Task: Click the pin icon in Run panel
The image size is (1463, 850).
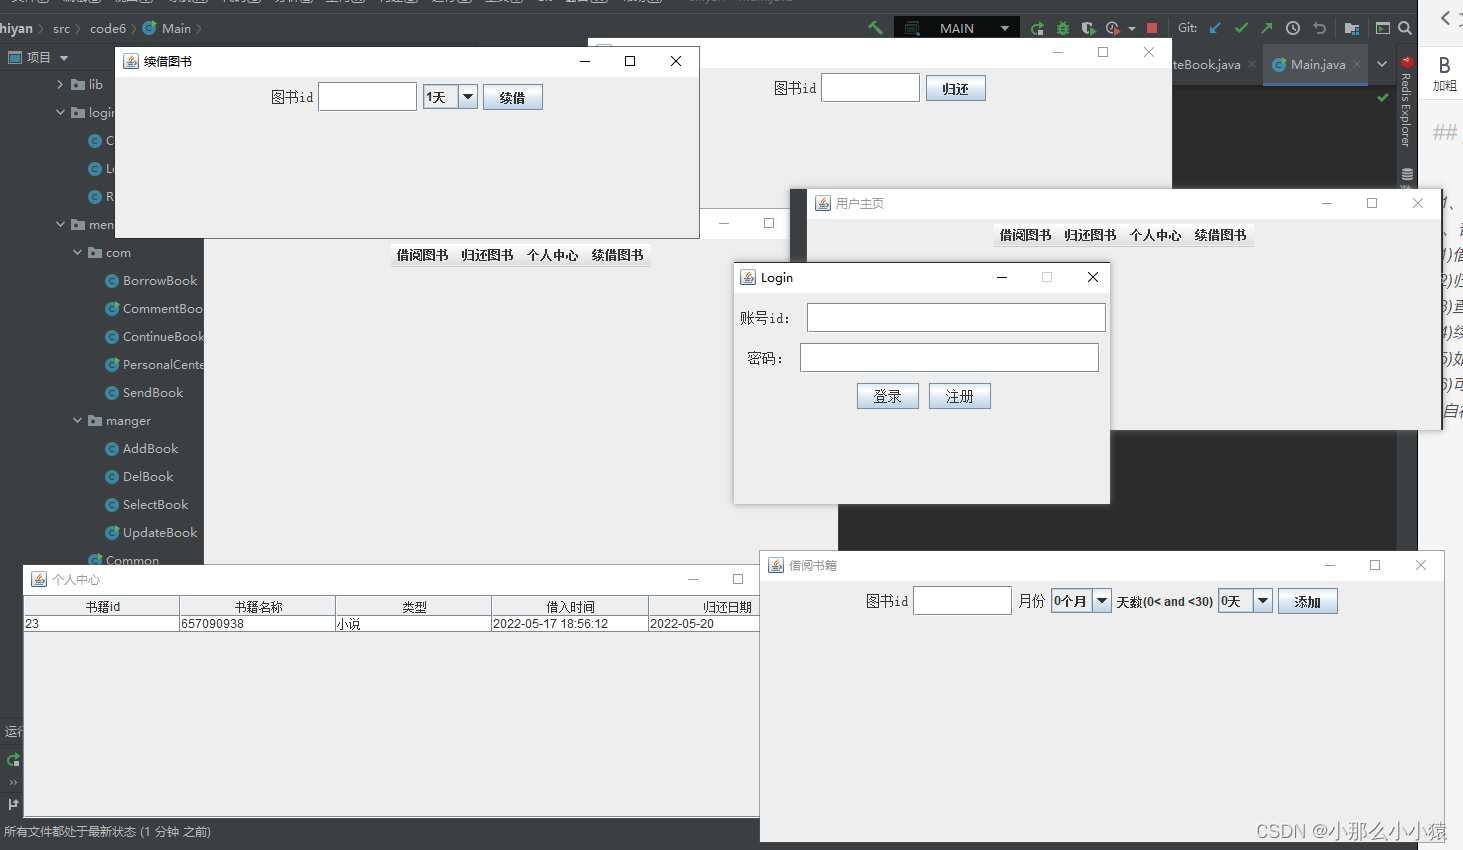Action: click(13, 804)
